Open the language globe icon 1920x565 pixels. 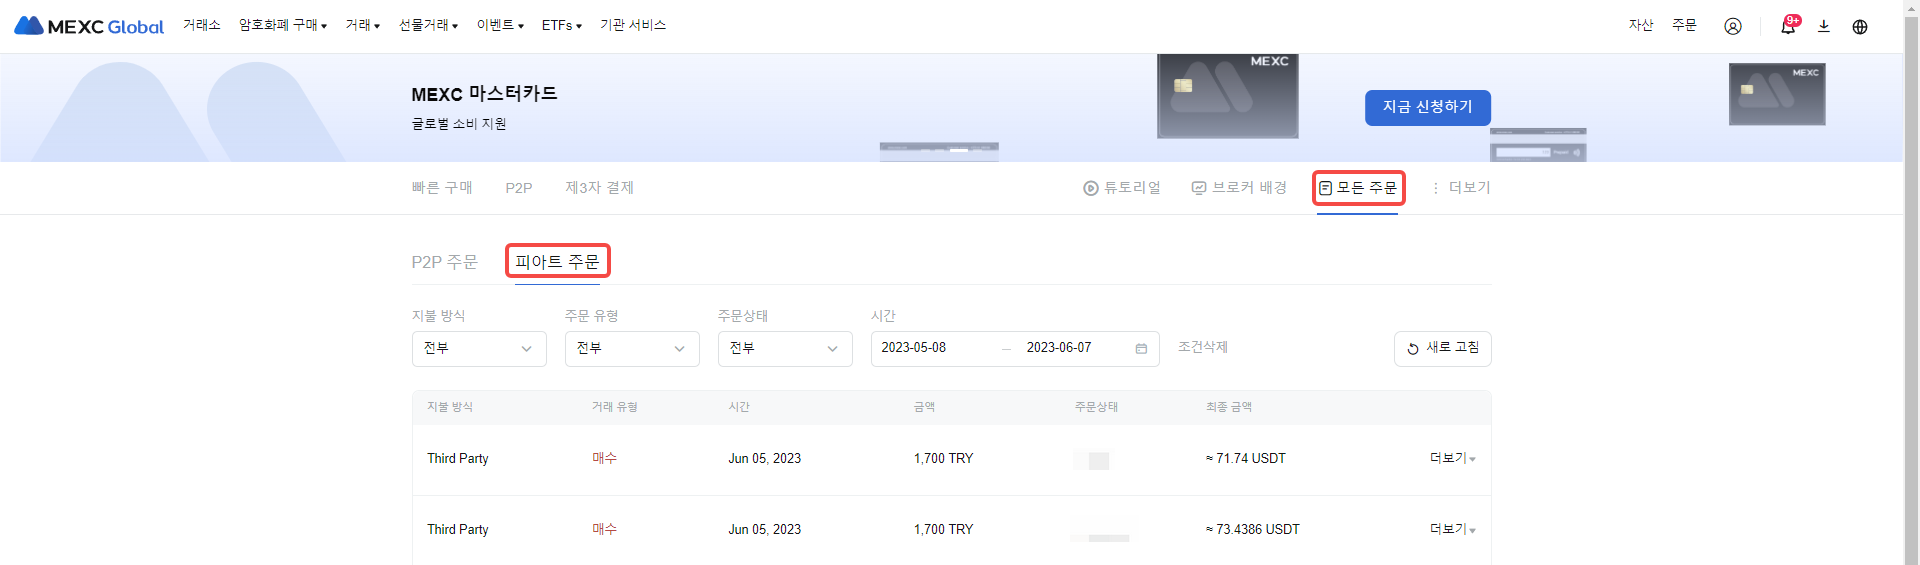coord(1859,26)
